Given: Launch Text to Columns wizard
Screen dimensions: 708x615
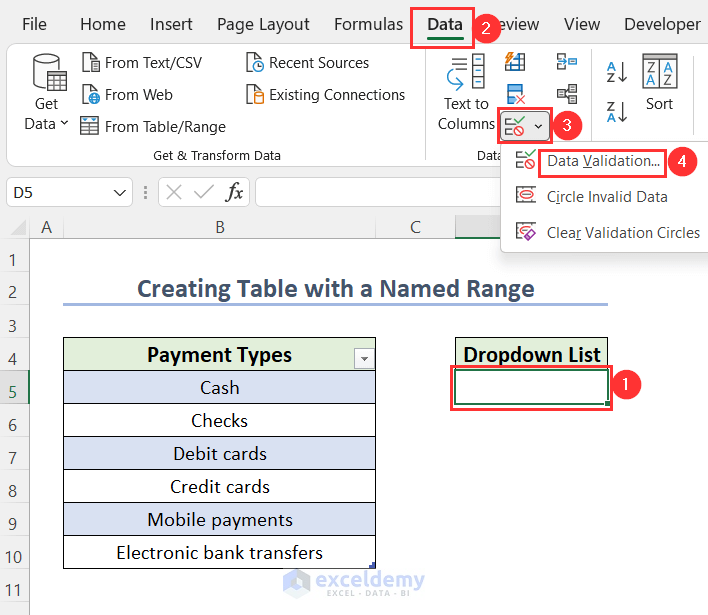Looking at the screenshot, I should coord(466,93).
